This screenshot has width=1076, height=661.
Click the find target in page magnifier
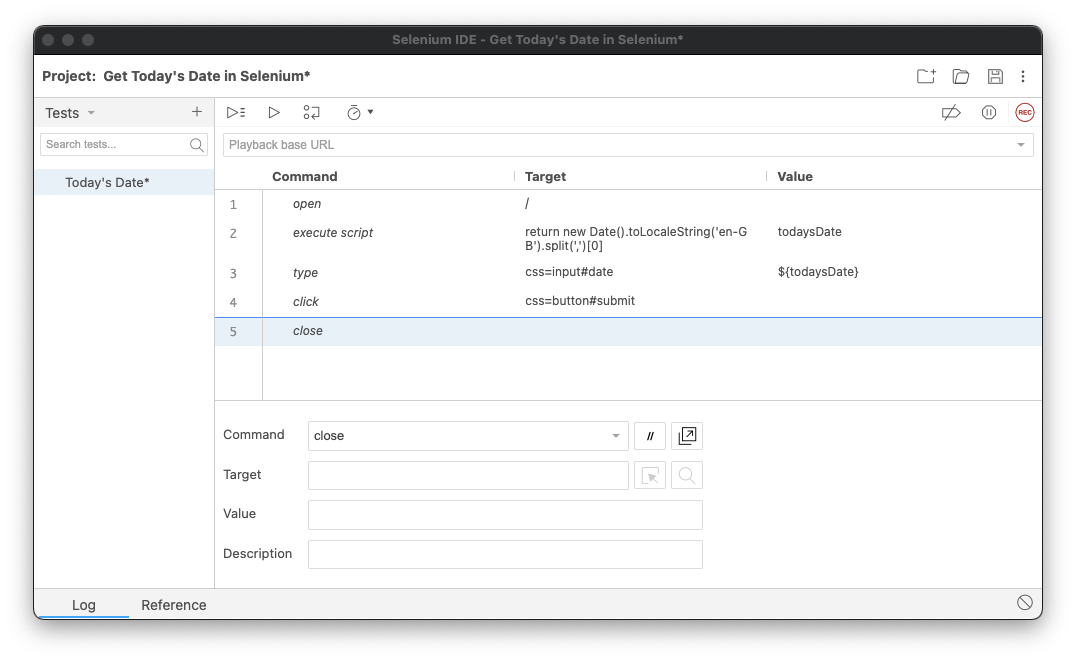[686, 475]
